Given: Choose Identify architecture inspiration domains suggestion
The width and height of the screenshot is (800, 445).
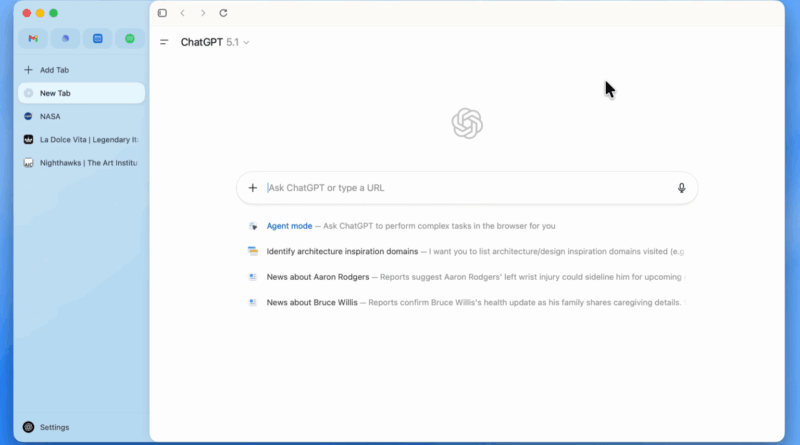Looking at the screenshot, I should (x=467, y=252).
